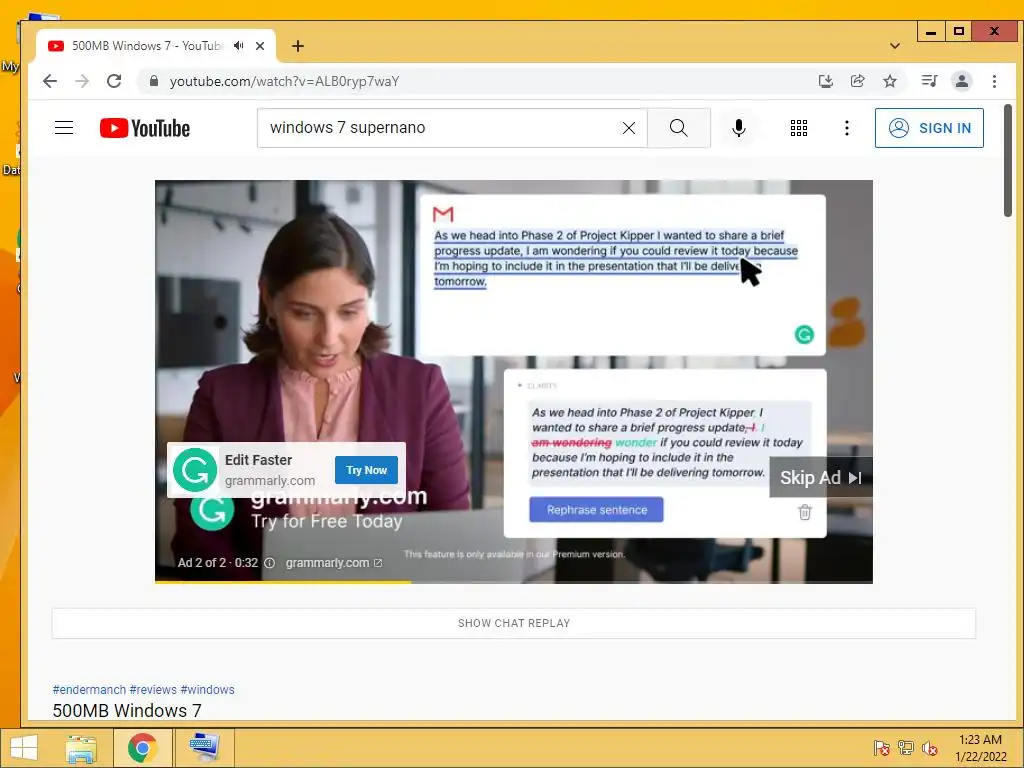
Task: Open a new browser tab
Action: [x=298, y=46]
